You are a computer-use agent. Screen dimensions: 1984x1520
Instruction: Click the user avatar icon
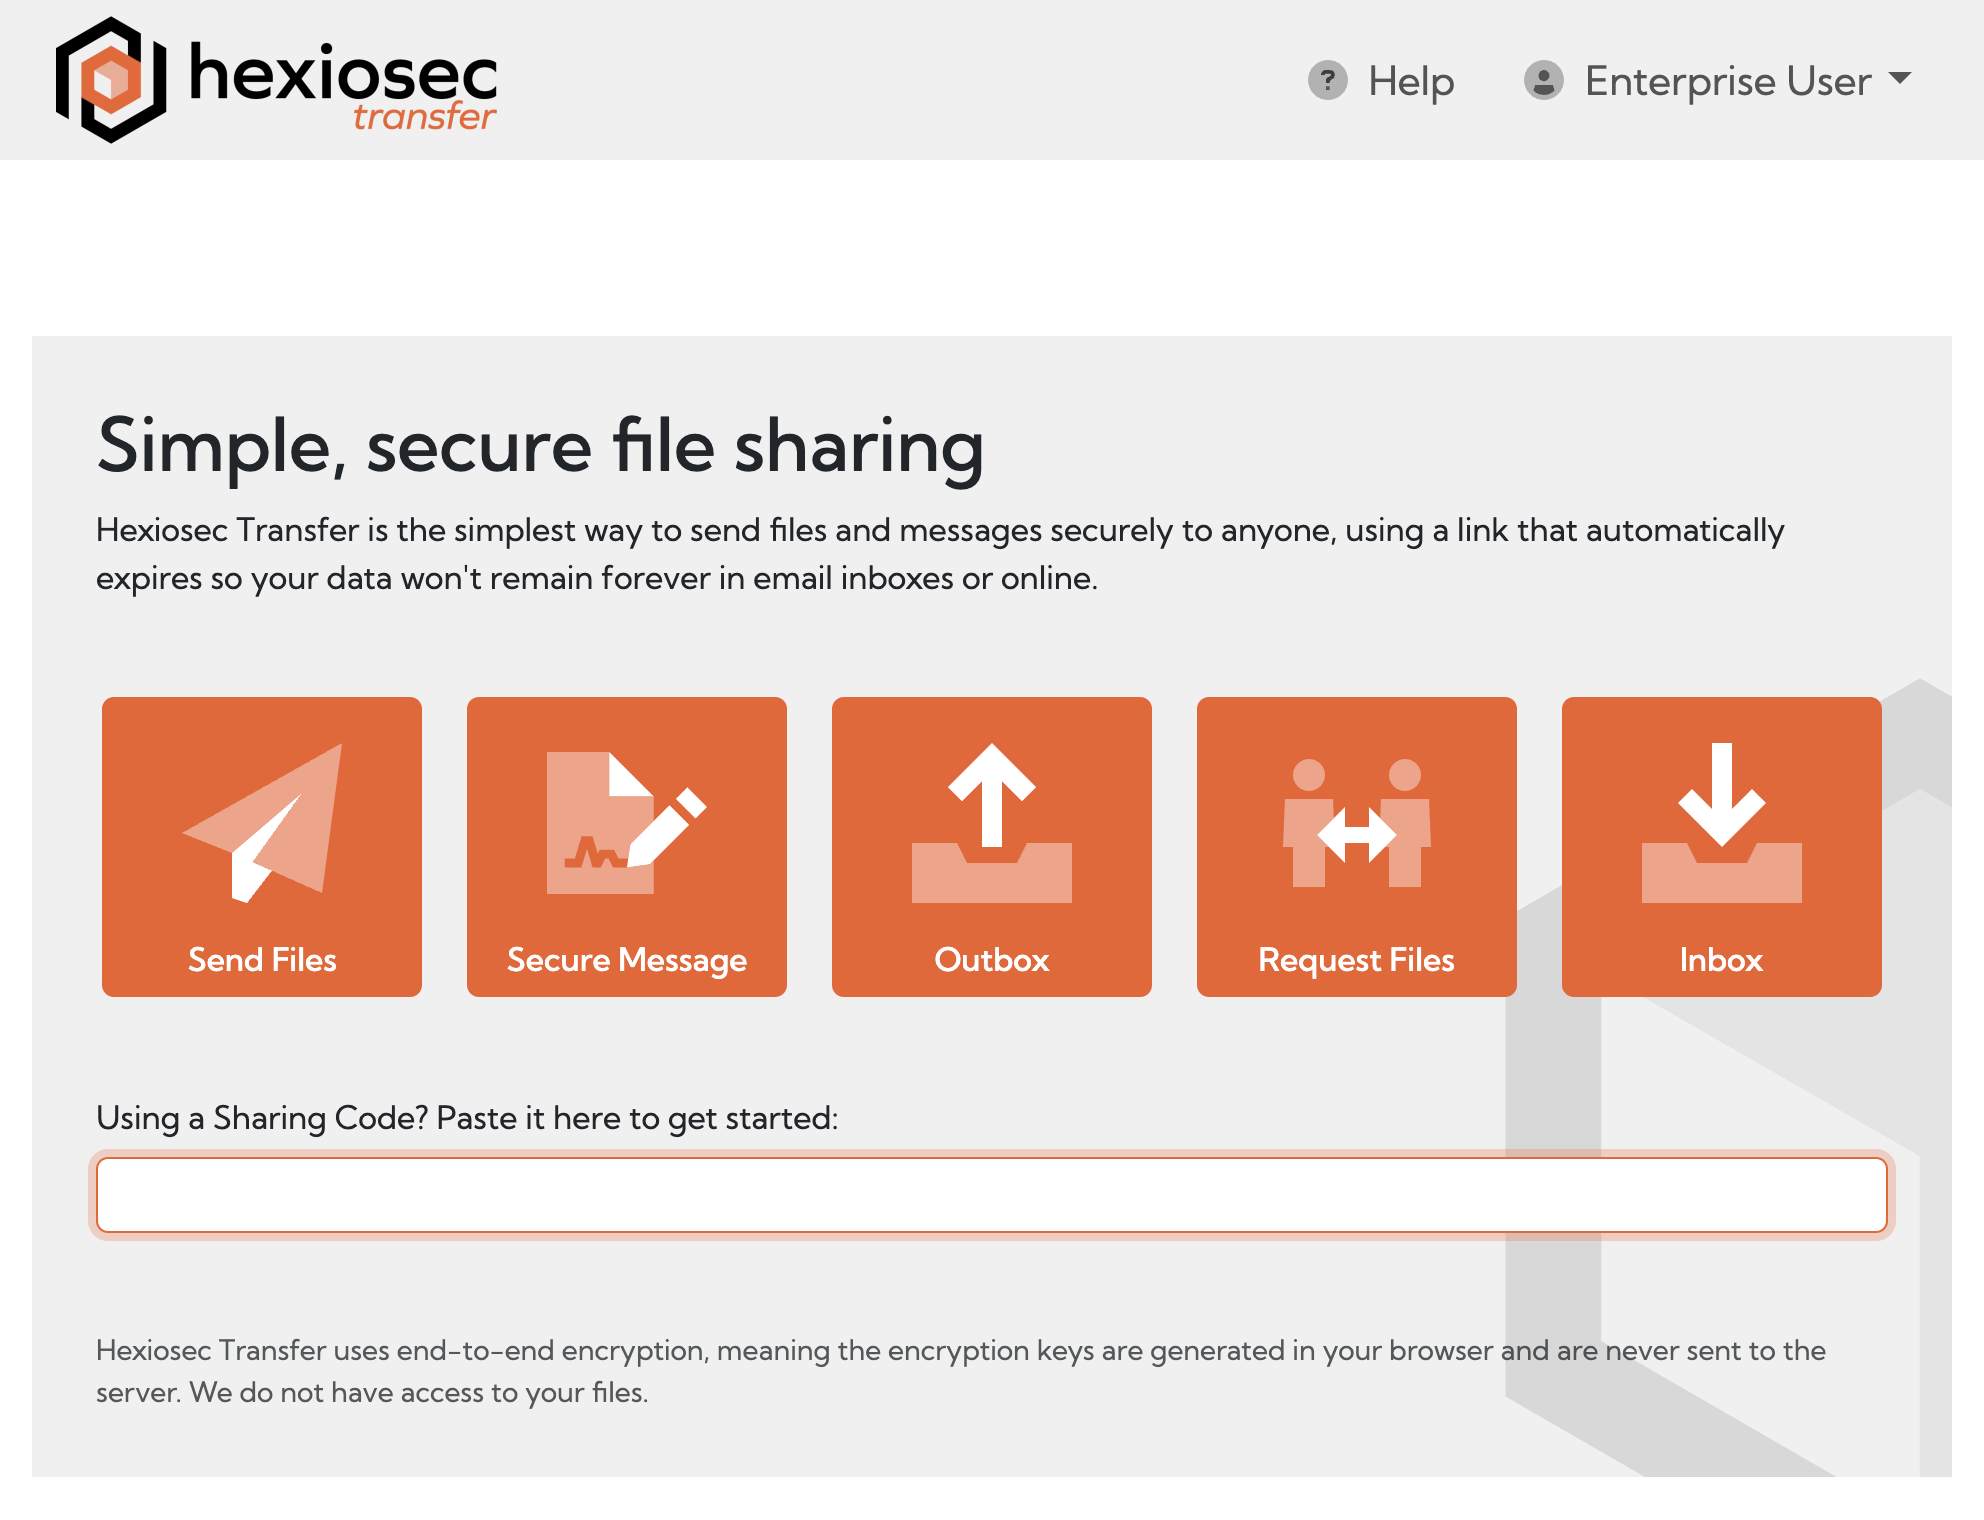pyautogui.click(x=1543, y=80)
